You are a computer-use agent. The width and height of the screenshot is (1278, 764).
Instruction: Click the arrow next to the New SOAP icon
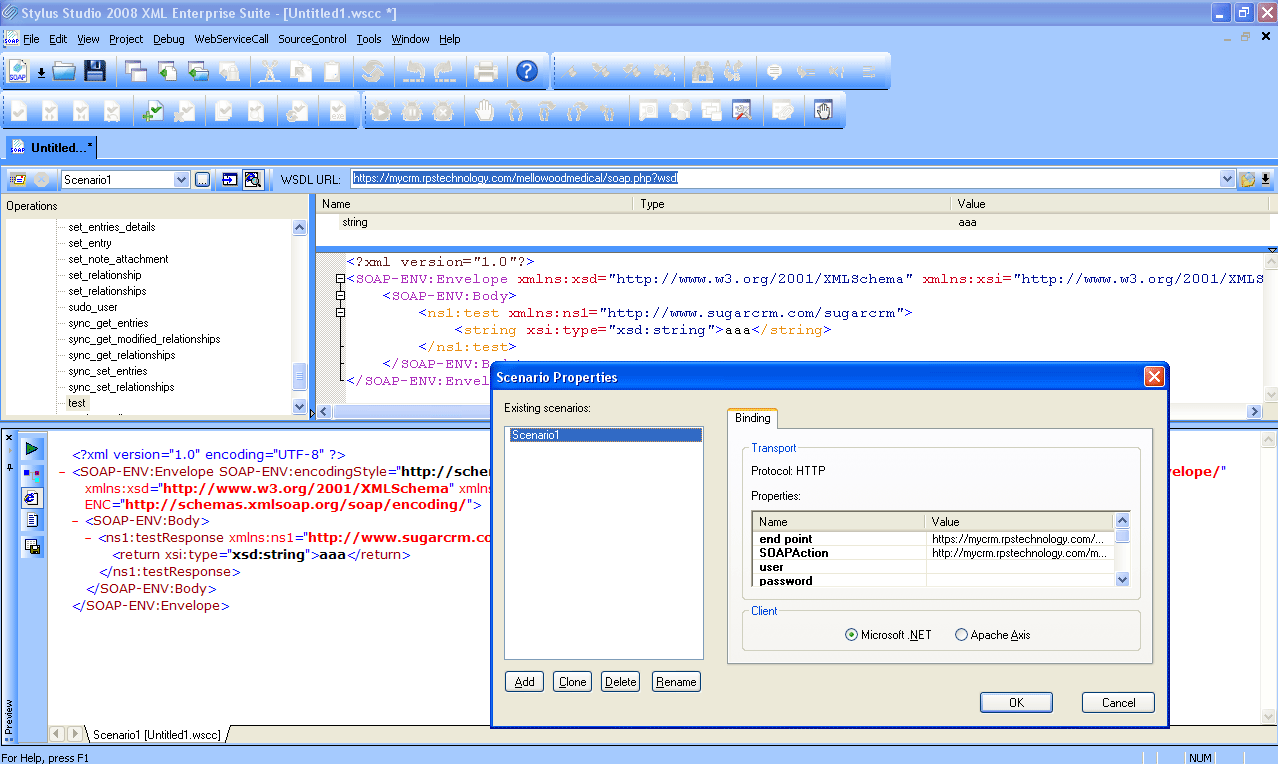pos(41,73)
